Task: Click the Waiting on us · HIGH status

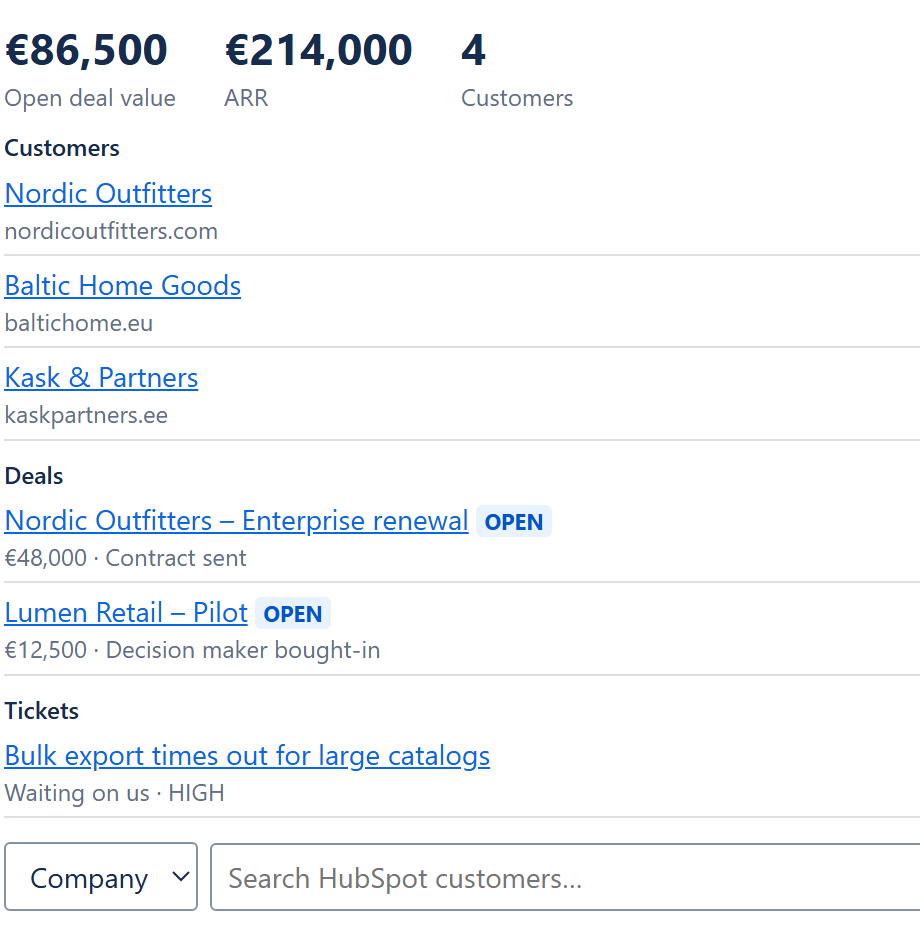Action: (x=114, y=793)
